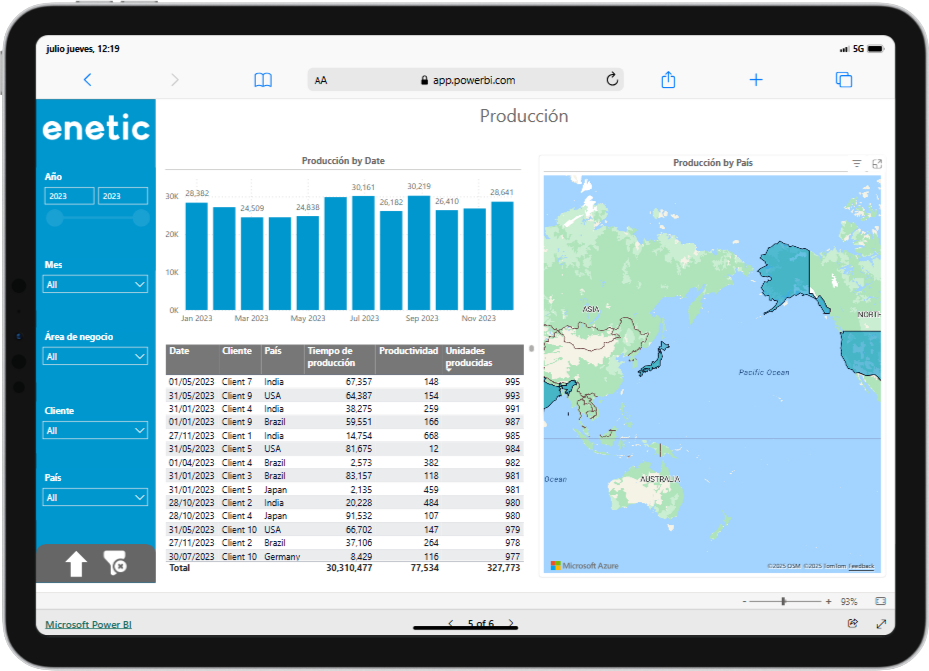Click the map Feedback link
Screen dimensions: 929x671
(861, 566)
